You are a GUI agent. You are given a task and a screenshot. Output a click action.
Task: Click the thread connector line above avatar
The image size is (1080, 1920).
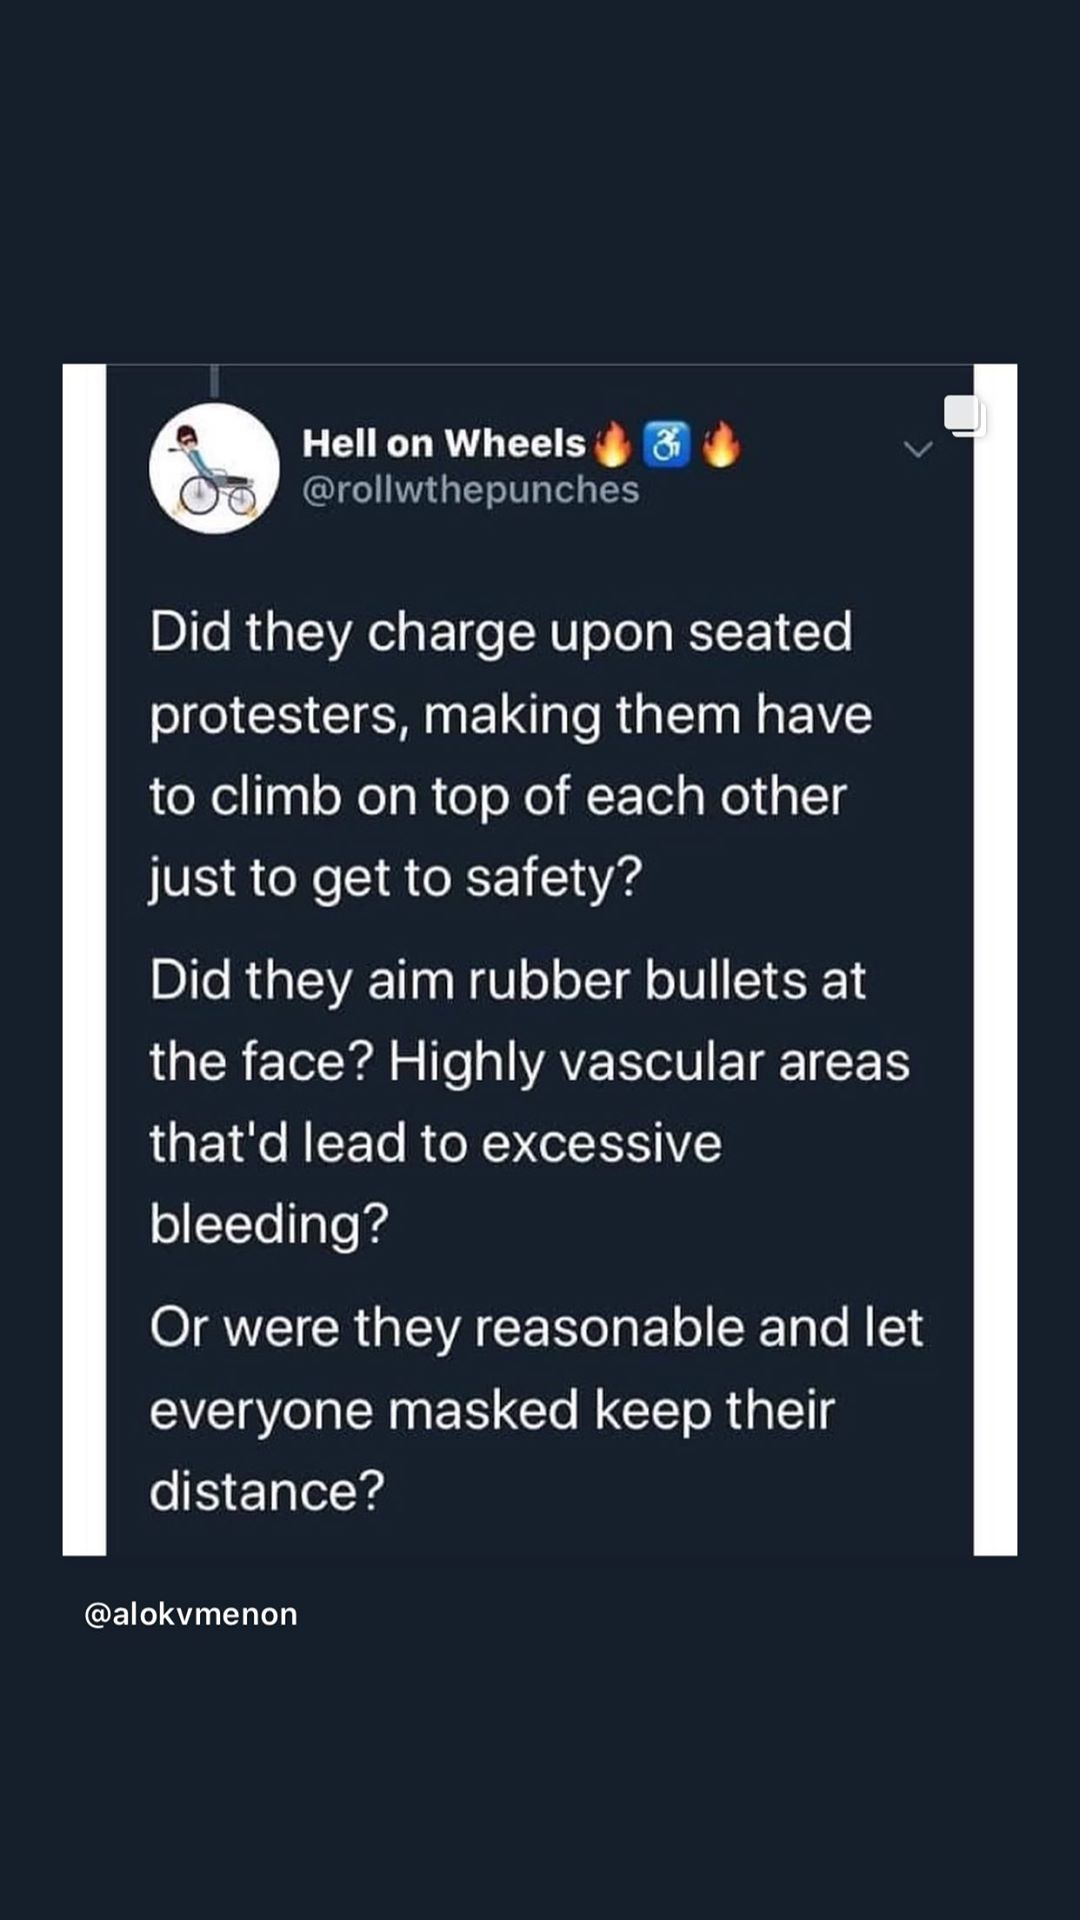(214, 381)
